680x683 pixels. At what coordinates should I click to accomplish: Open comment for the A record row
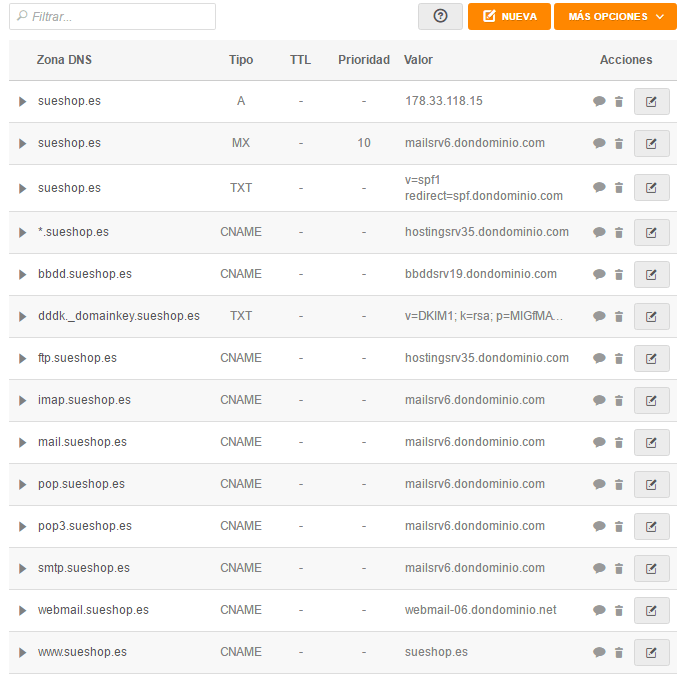(x=599, y=101)
